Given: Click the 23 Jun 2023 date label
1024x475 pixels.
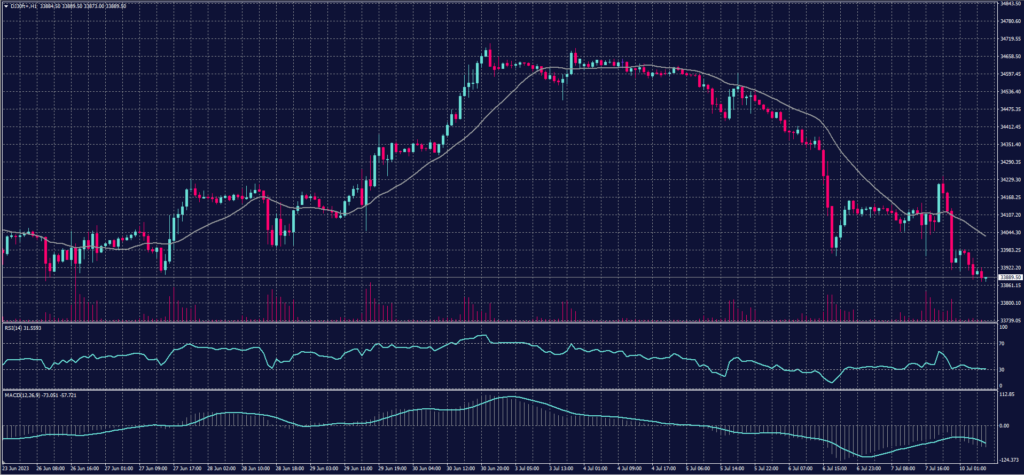Looking at the screenshot, I should [15, 467].
